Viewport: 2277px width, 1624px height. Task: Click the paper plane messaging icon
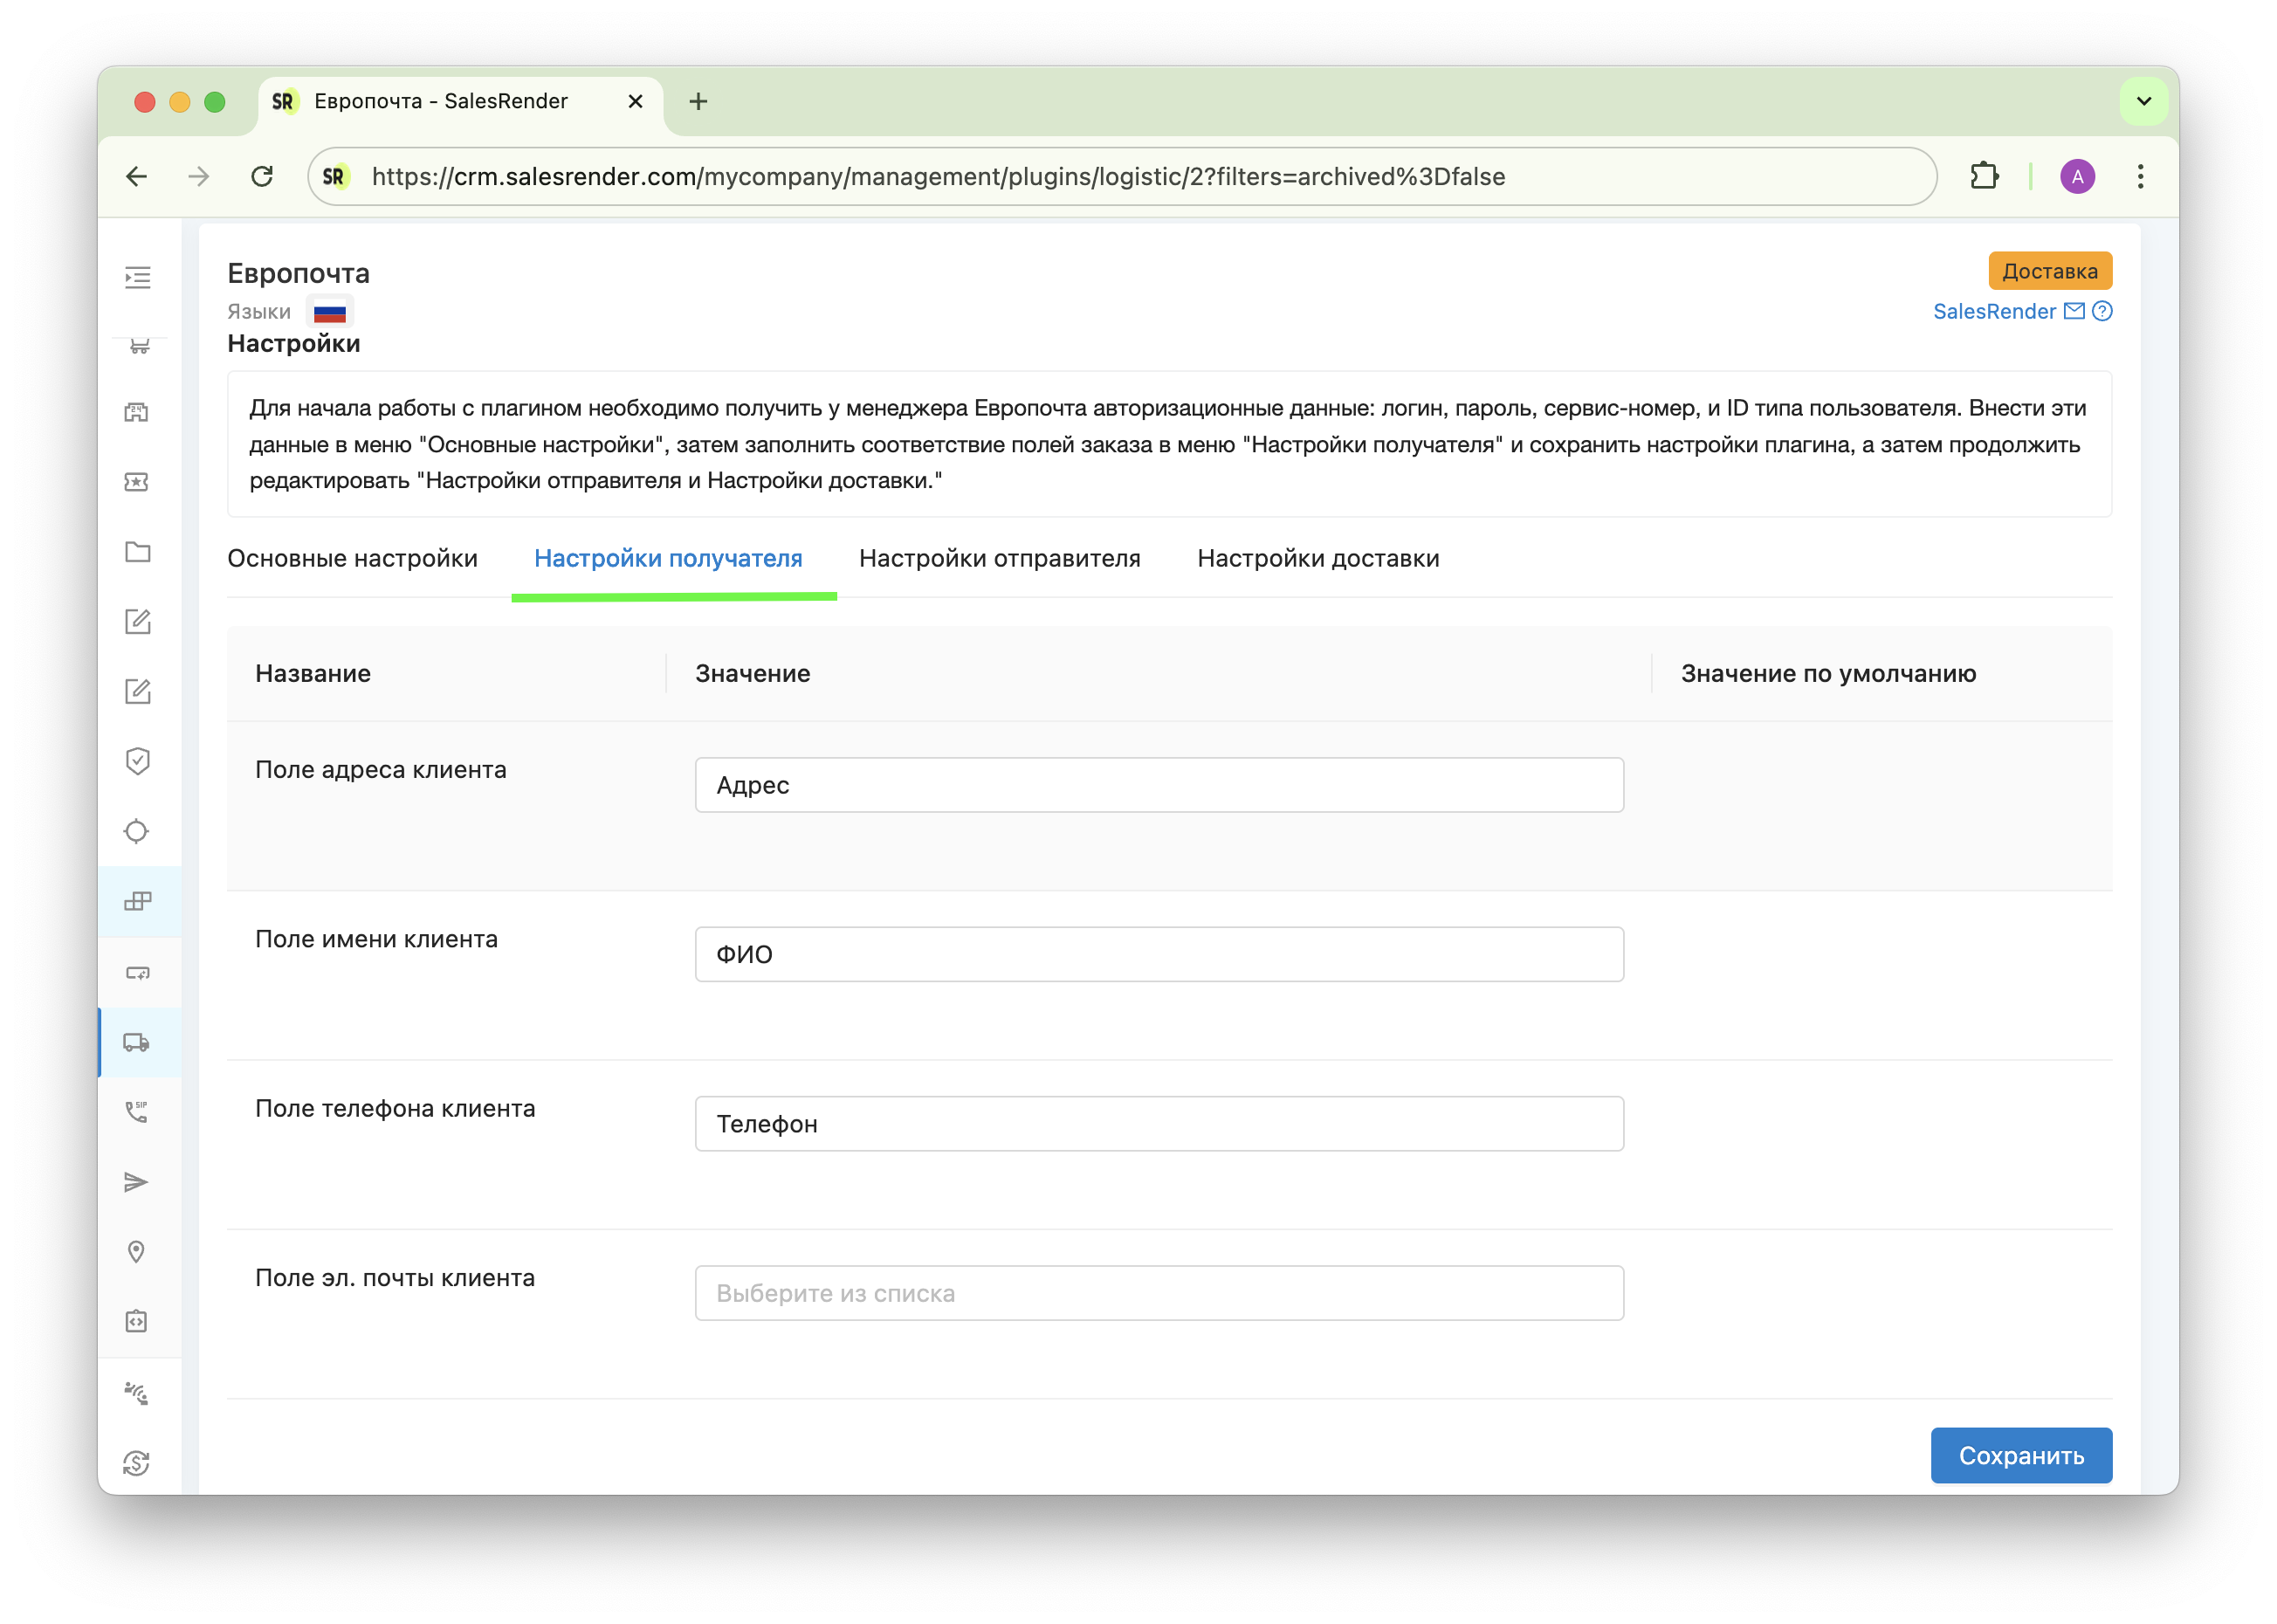(x=137, y=1182)
